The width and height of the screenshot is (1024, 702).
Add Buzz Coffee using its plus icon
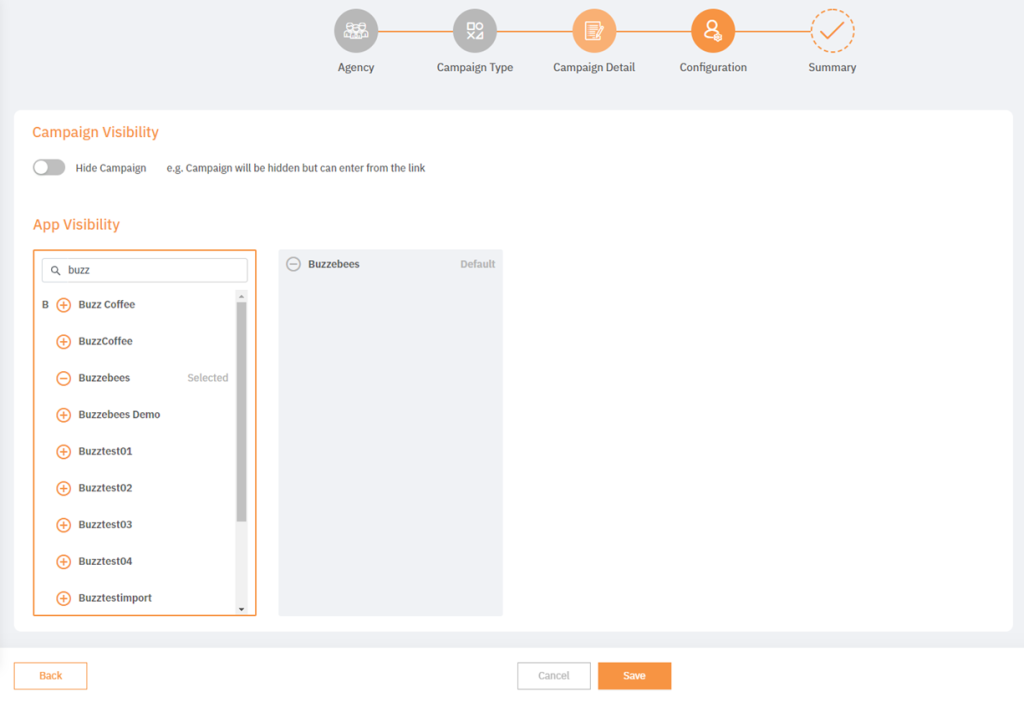point(62,304)
